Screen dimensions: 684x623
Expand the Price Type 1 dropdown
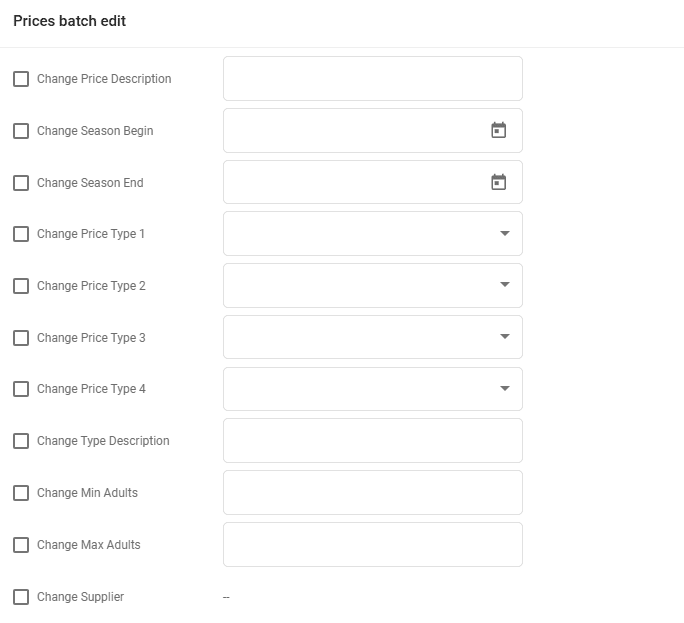point(504,234)
